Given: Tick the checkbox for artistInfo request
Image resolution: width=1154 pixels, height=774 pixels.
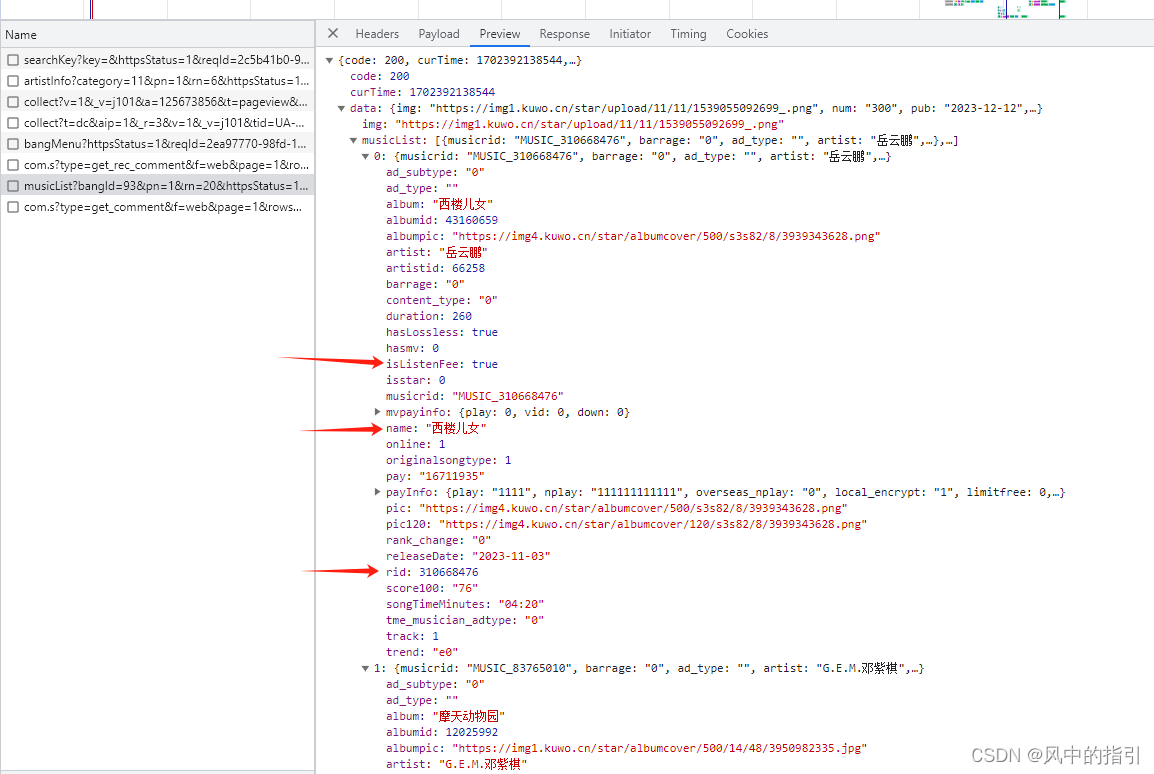Looking at the screenshot, I should pyautogui.click(x=13, y=81).
